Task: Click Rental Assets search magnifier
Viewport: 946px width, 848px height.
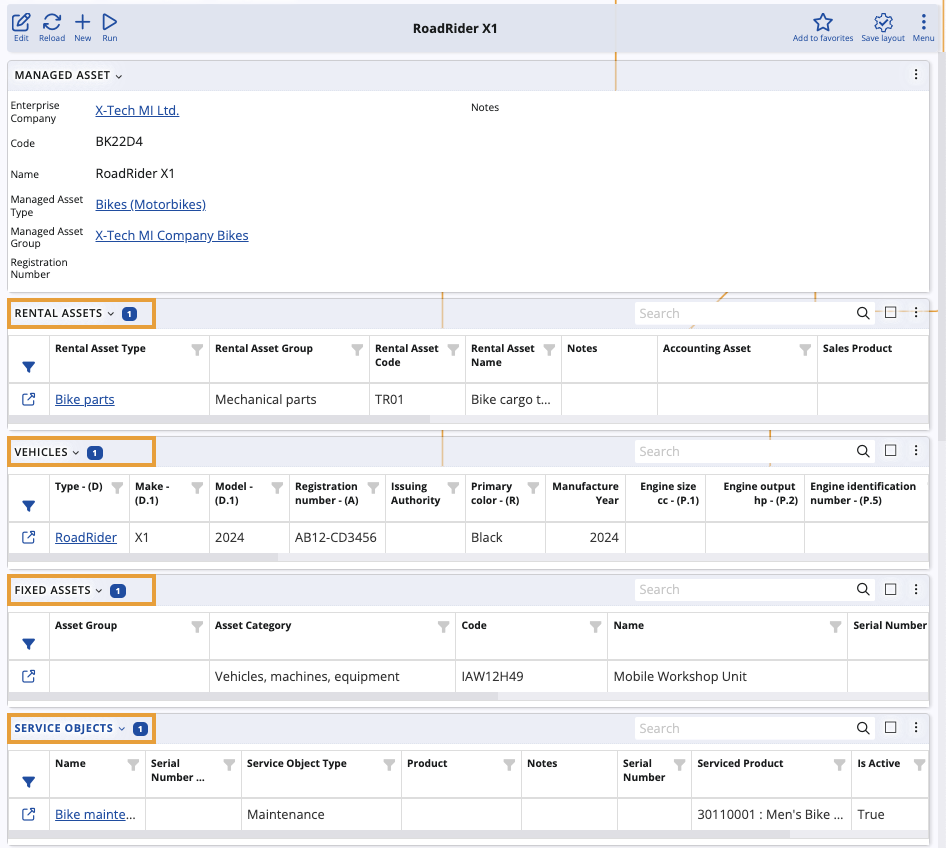Action: 863,313
